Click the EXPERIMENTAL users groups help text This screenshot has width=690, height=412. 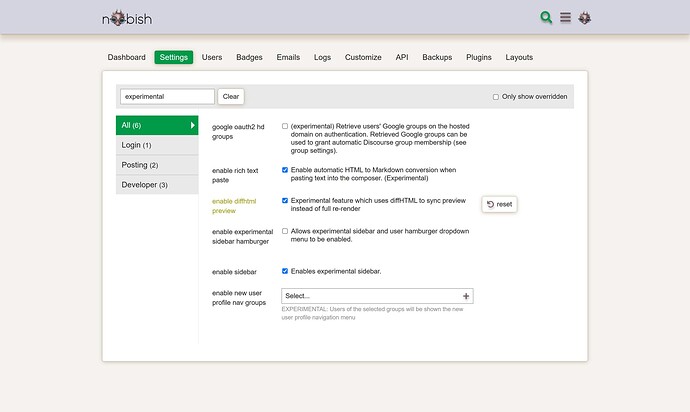point(372,313)
